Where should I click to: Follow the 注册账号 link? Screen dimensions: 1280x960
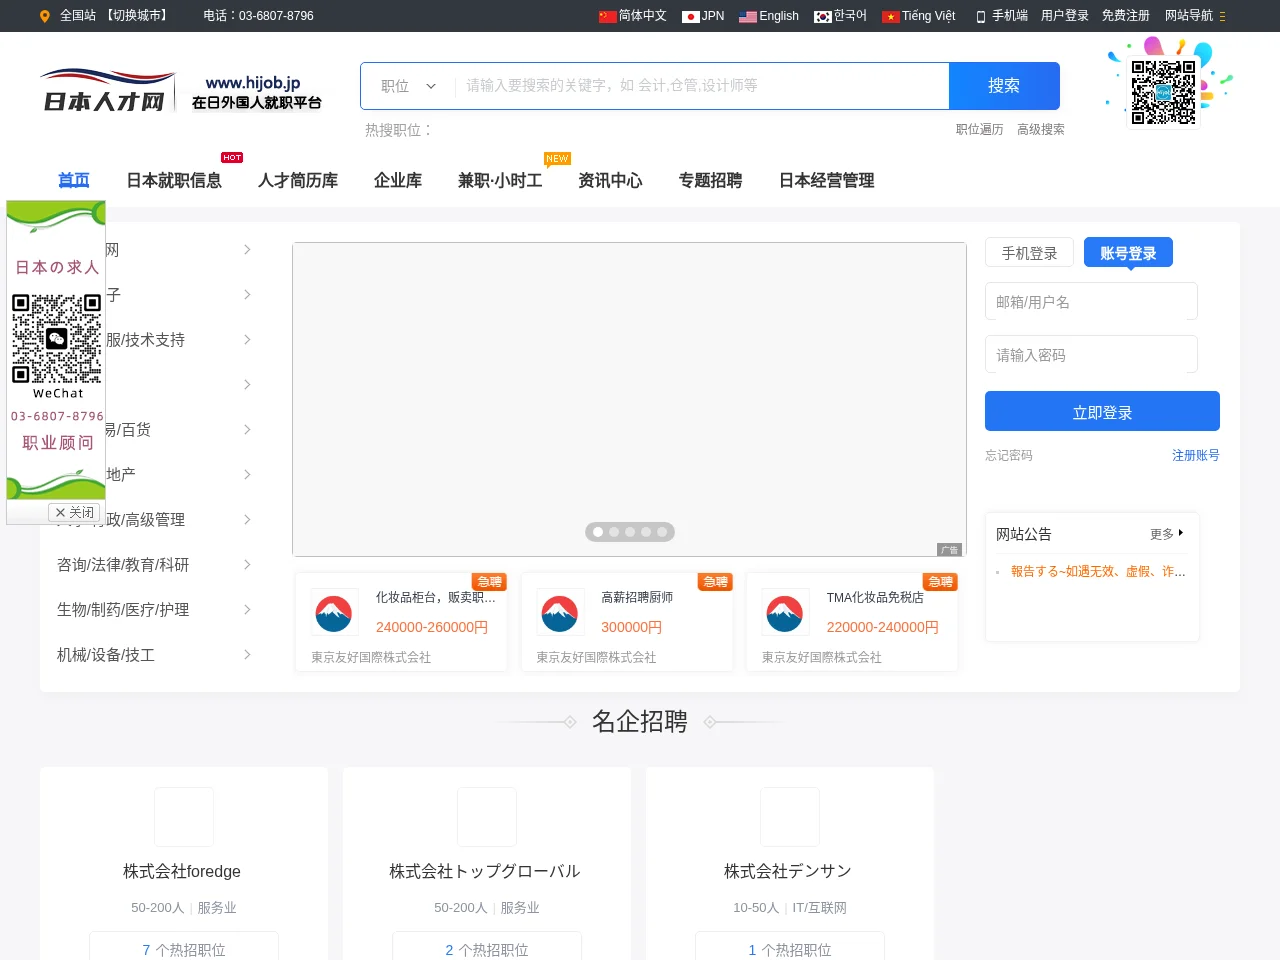pyautogui.click(x=1196, y=455)
